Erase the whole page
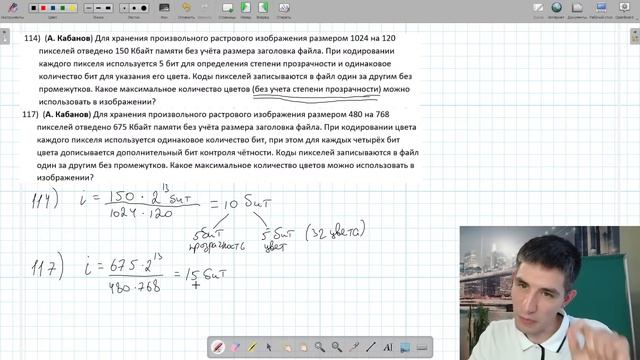 284,8
